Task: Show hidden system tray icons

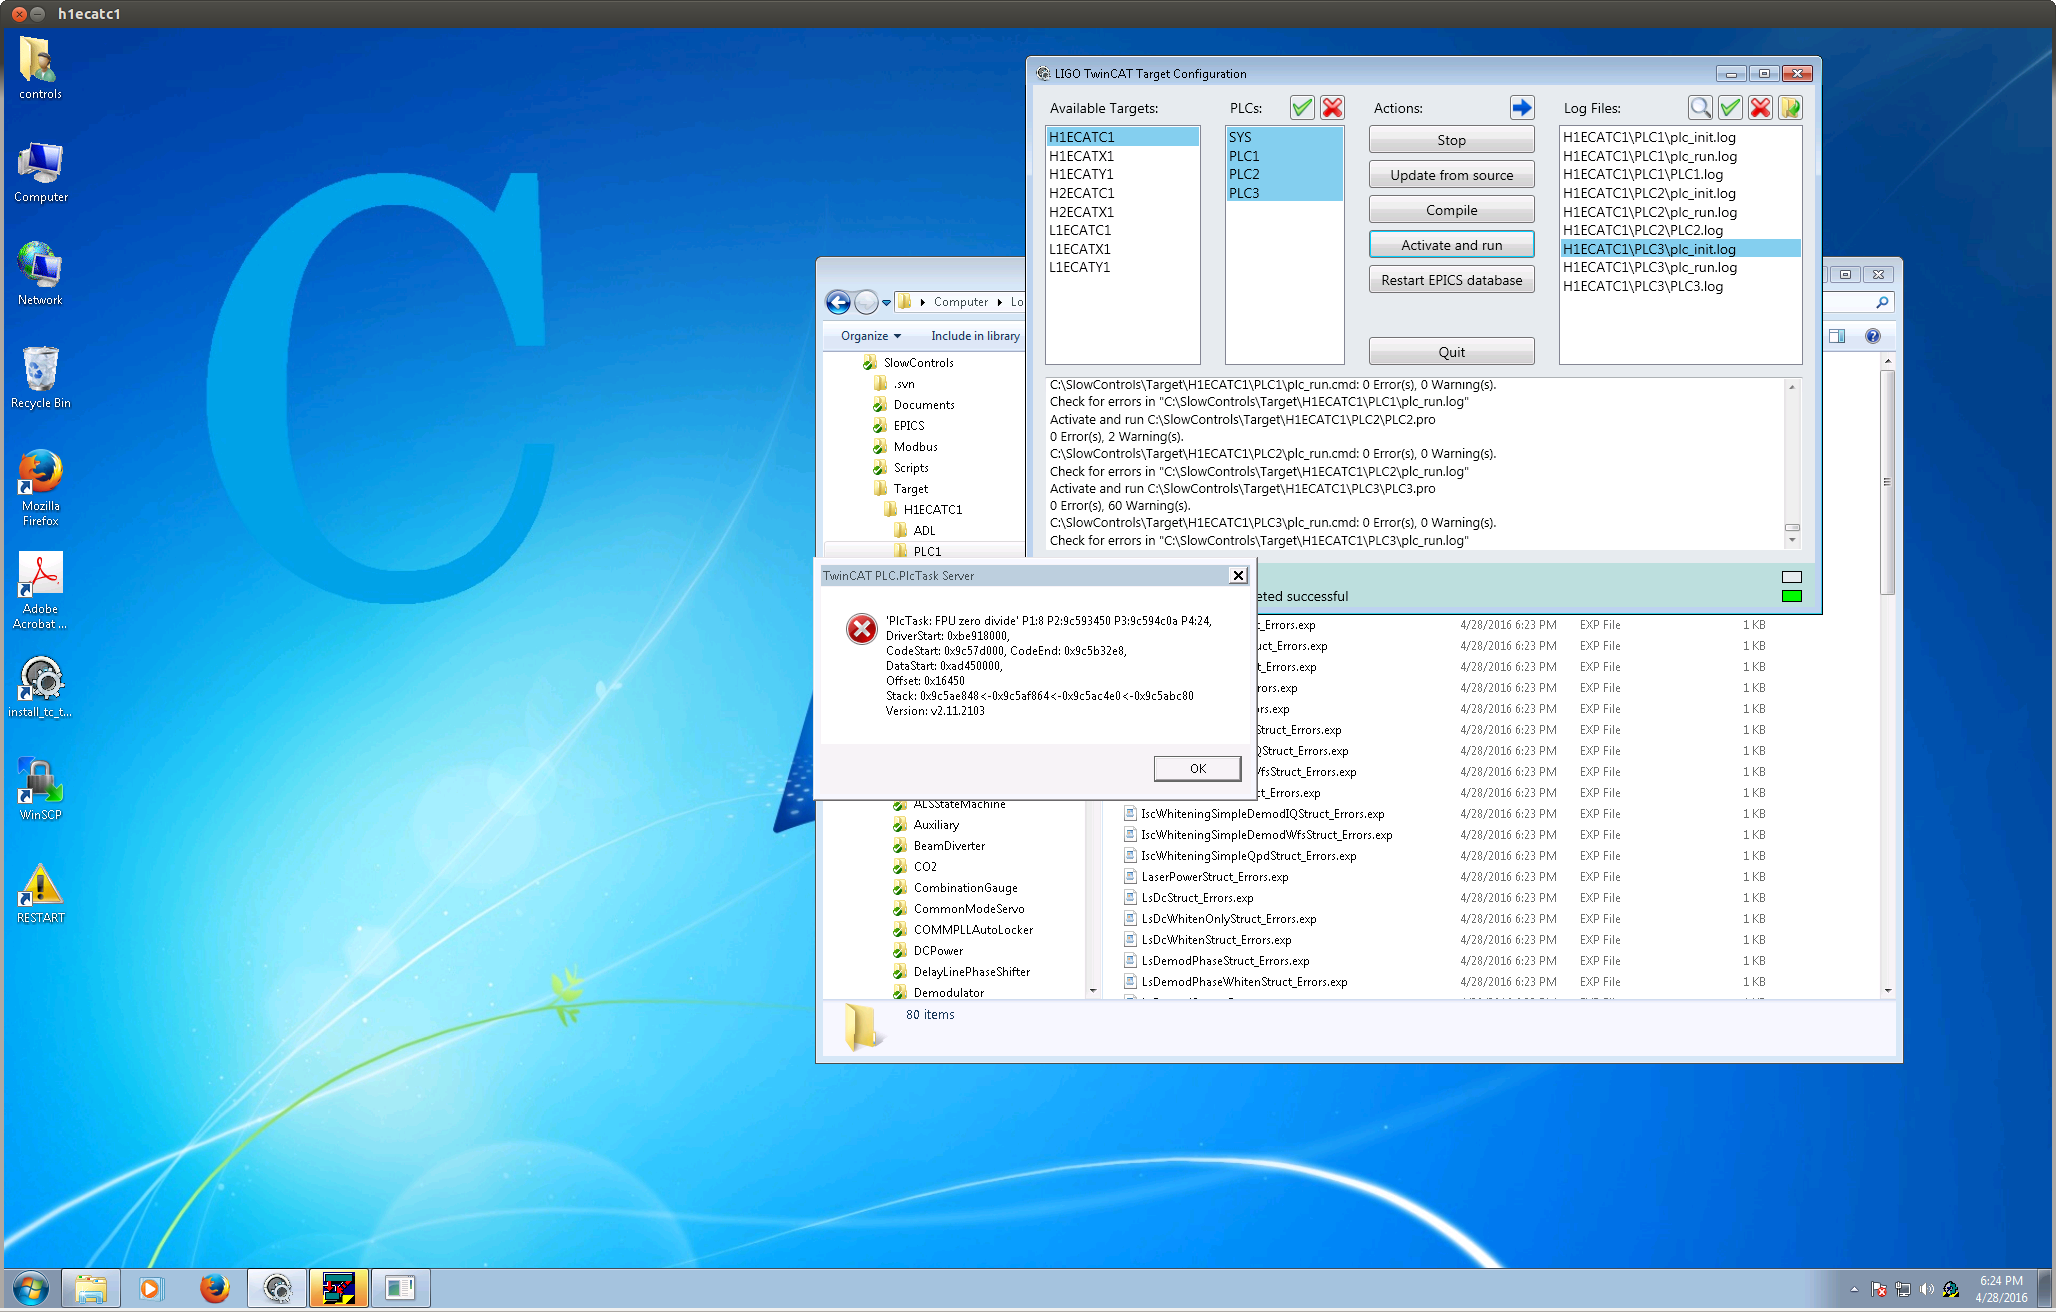Action: (1853, 1289)
